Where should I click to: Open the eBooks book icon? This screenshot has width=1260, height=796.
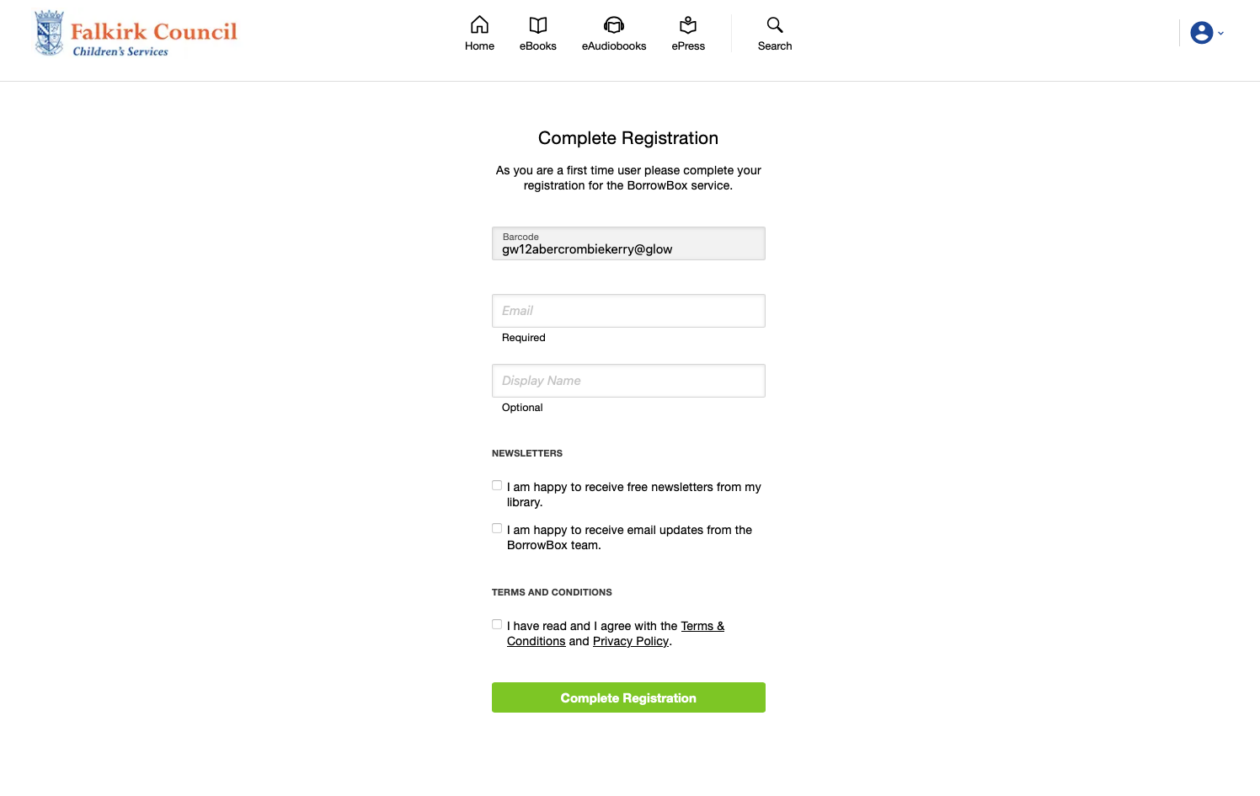538,25
